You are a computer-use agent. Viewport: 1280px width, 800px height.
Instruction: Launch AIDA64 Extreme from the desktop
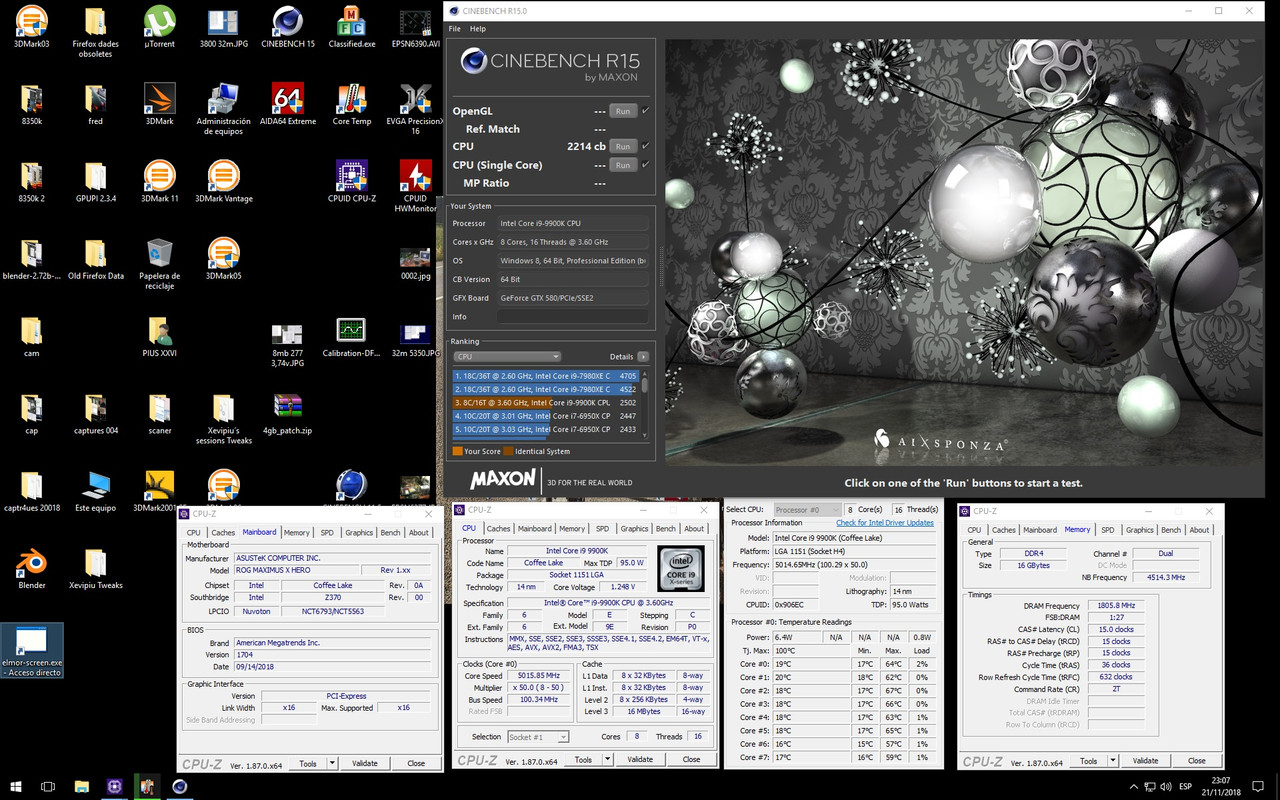pyautogui.click(x=288, y=104)
